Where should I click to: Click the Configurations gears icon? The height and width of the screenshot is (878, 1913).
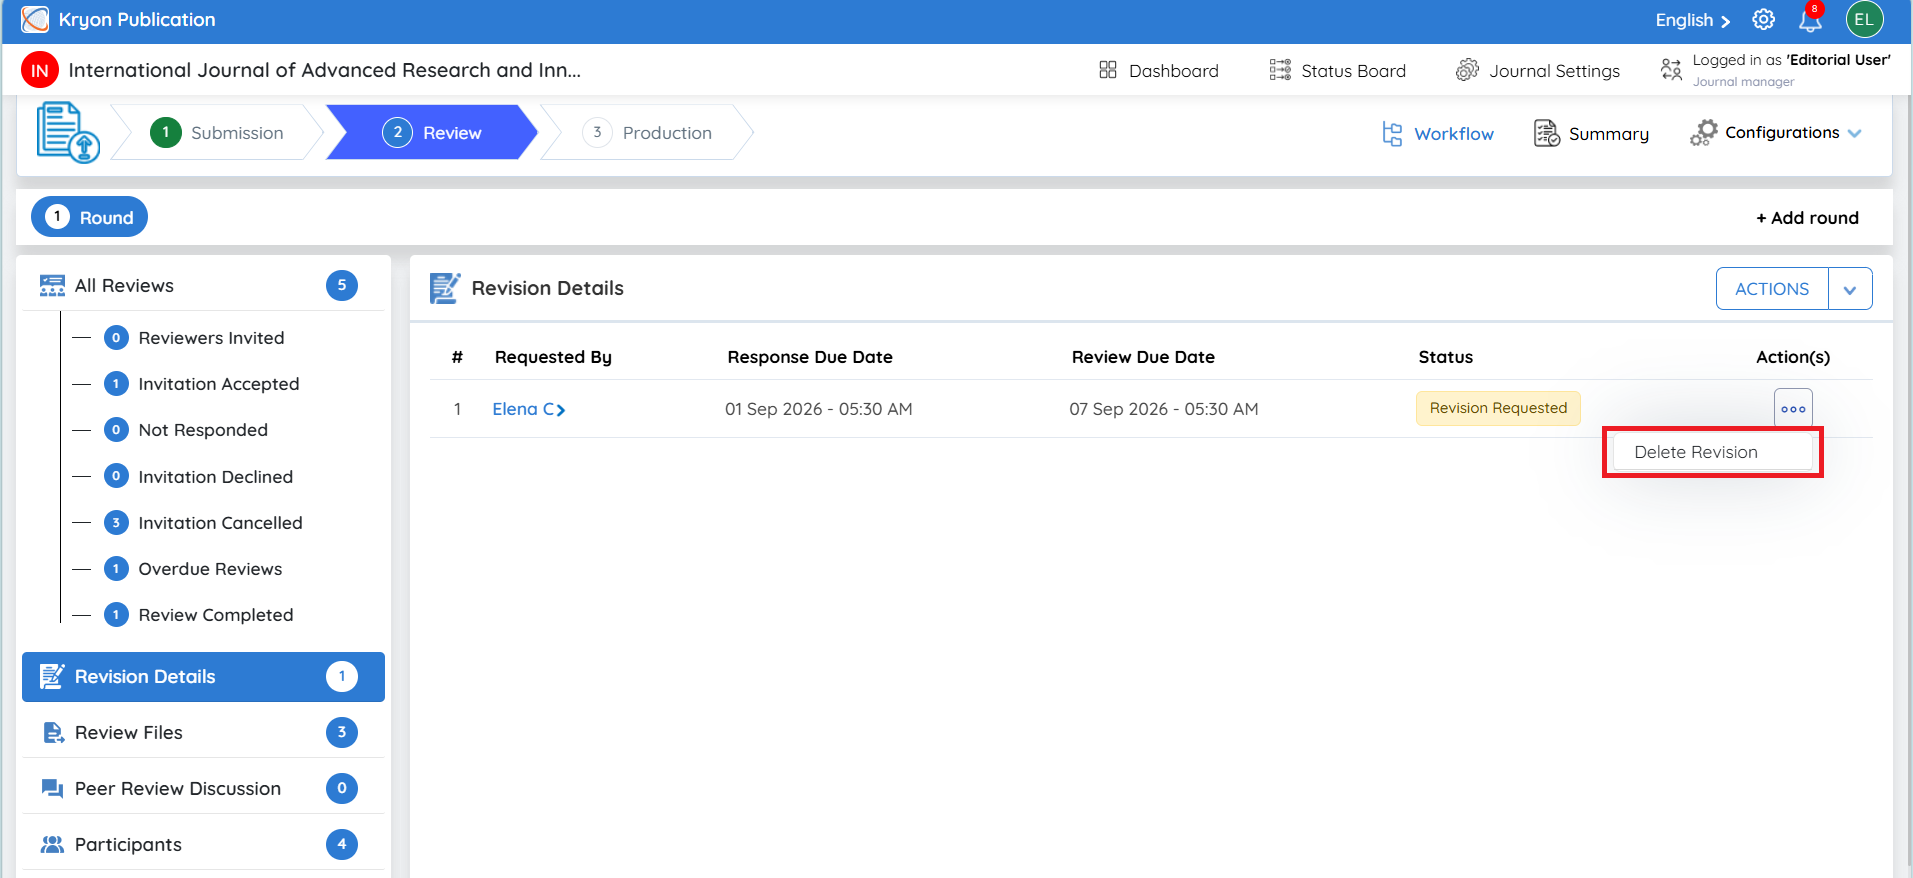(x=1704, y=133)
